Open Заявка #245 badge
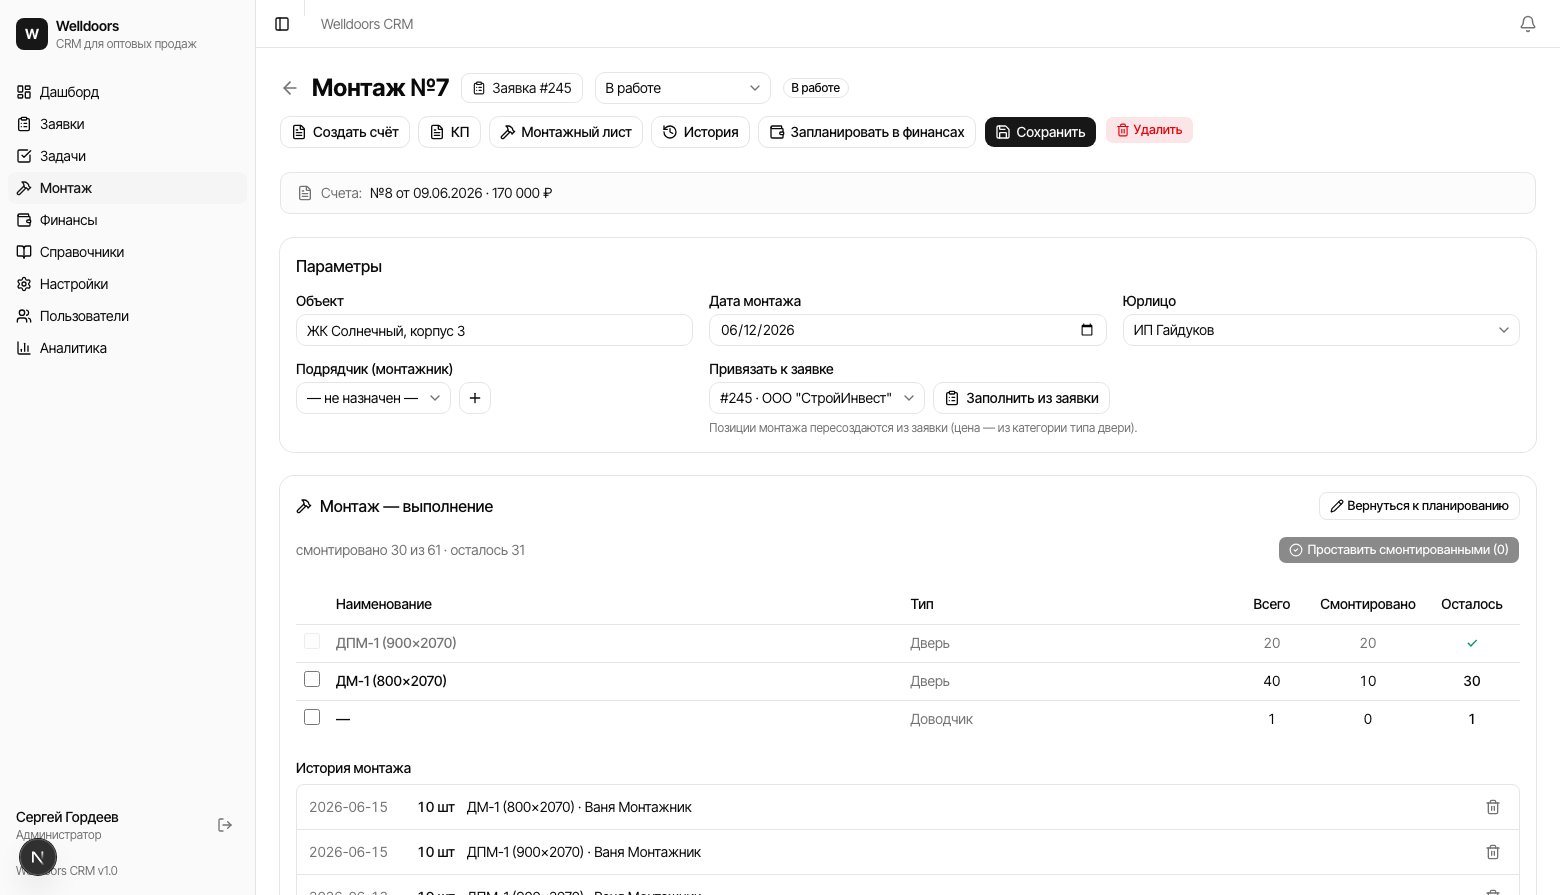This screenshot has width=1560, height=895. pyautogui.click(x=522, y=88)
